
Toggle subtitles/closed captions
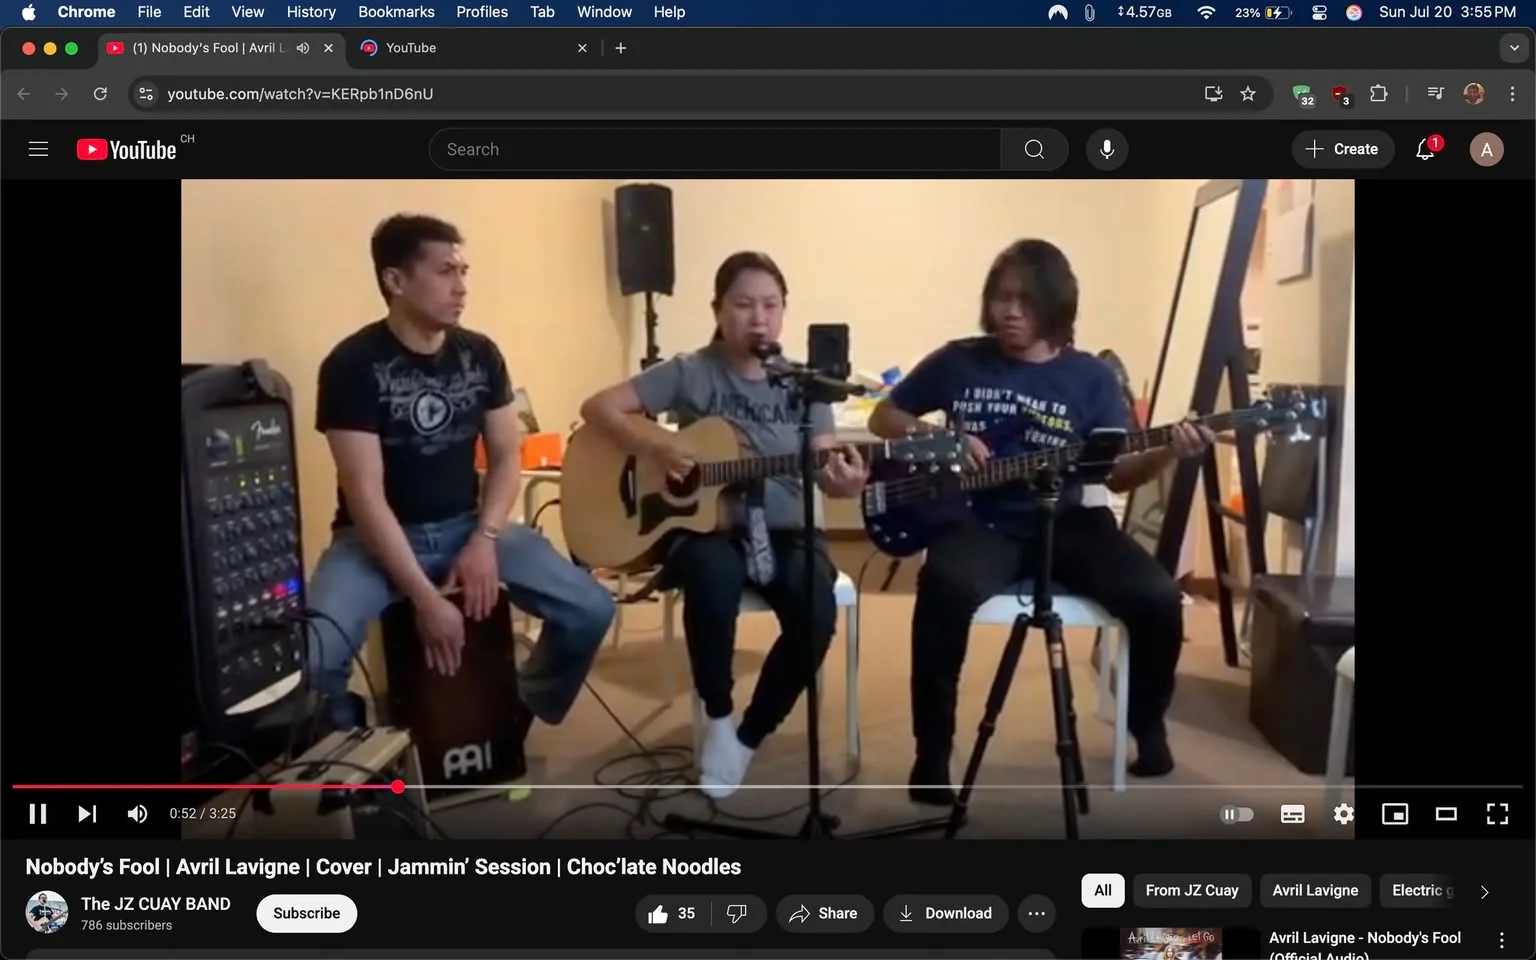pos(1292,814)
